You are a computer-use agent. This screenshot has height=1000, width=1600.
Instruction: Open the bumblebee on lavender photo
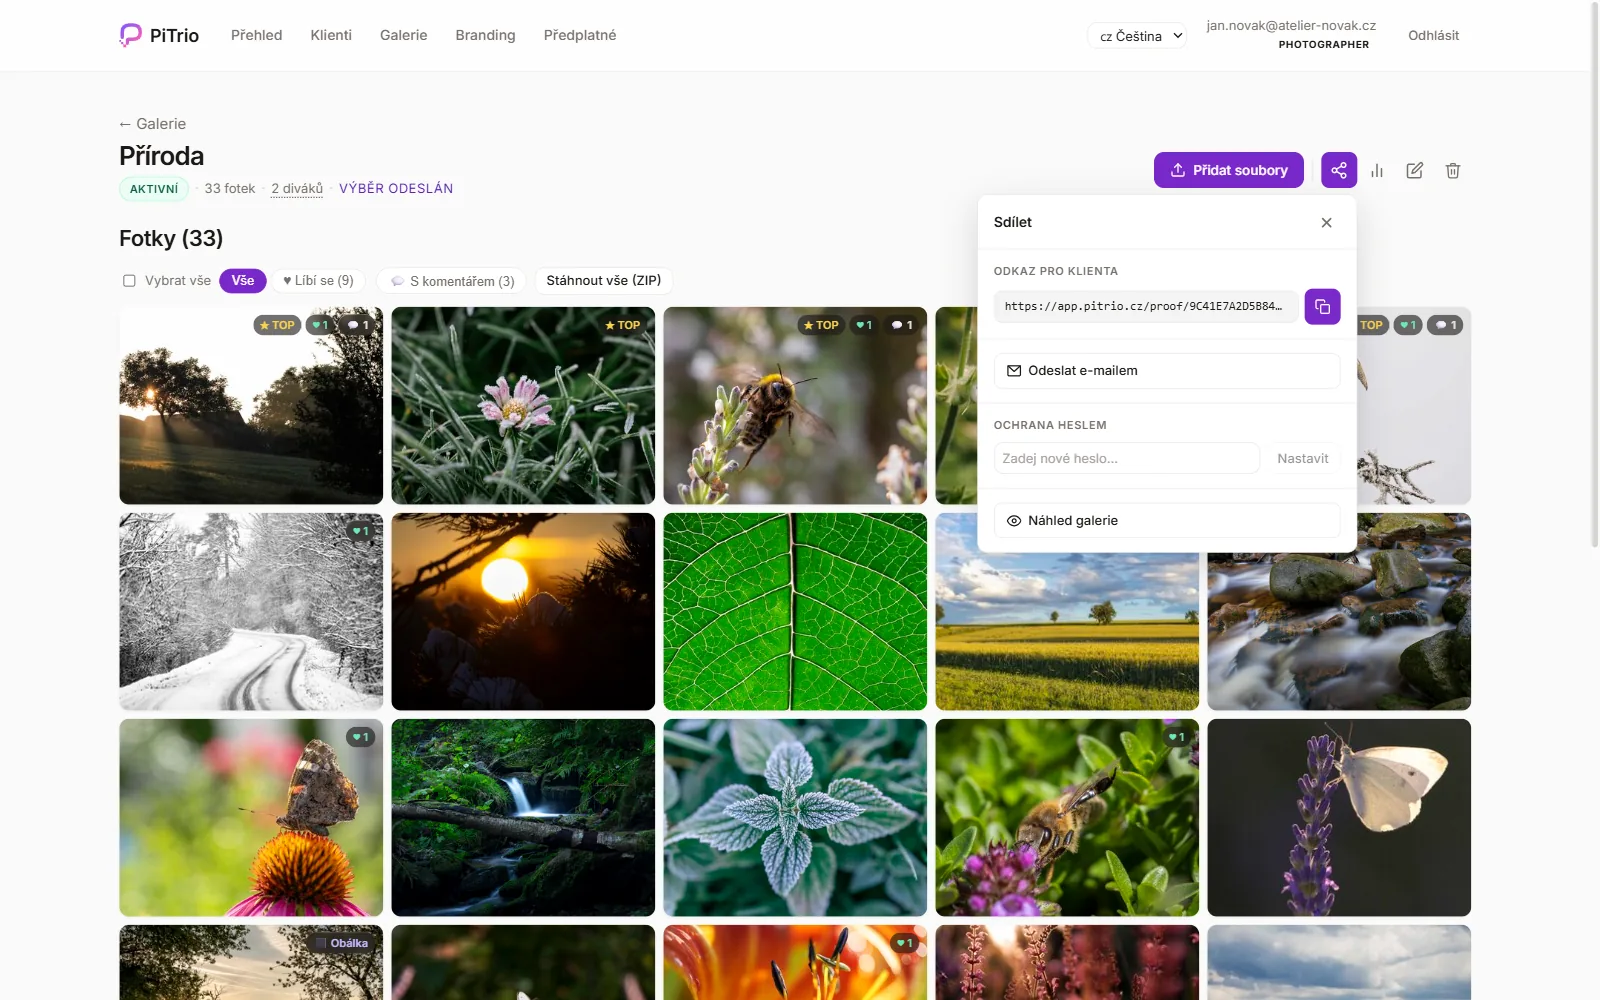tap(795, 406)
